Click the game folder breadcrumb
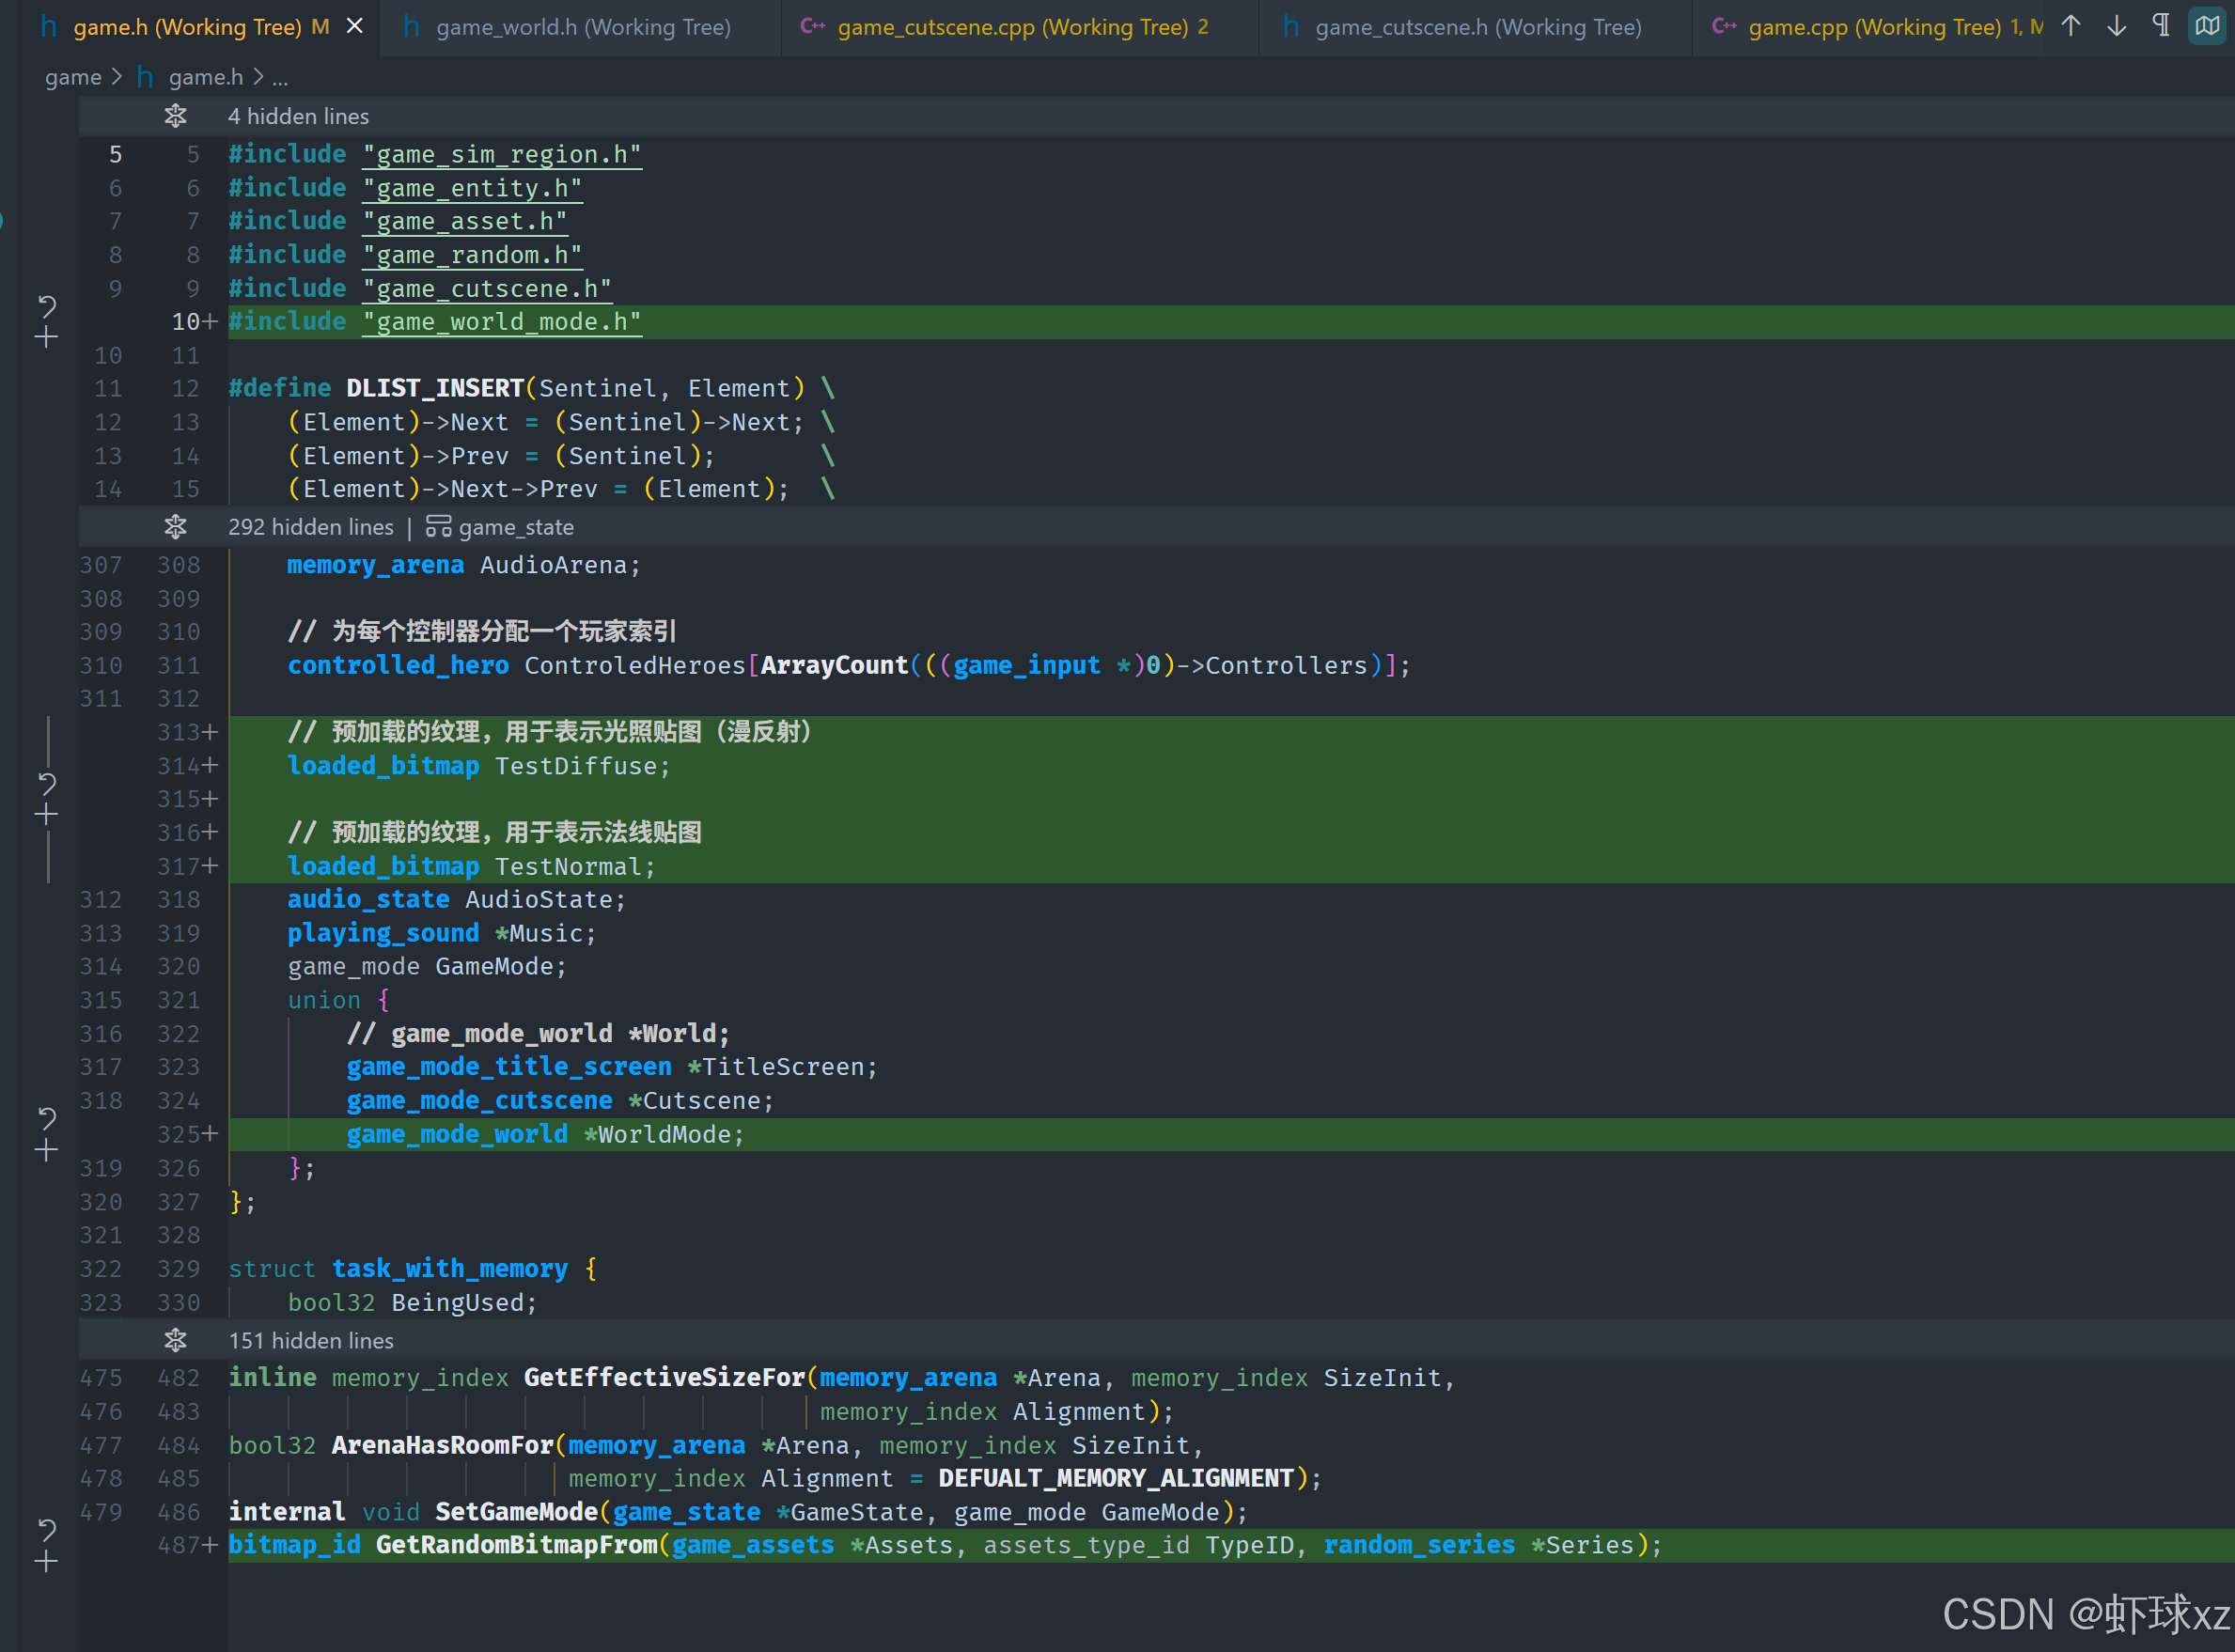This screenshot has width=2235, height=1652. tap(73, 77)
